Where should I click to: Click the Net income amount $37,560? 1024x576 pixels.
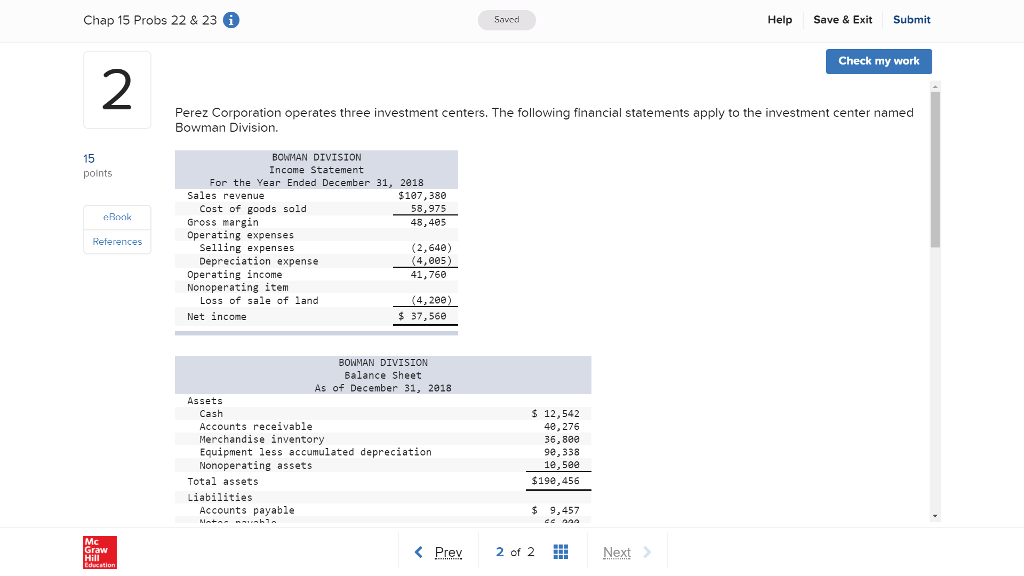(x=426, y=317)
